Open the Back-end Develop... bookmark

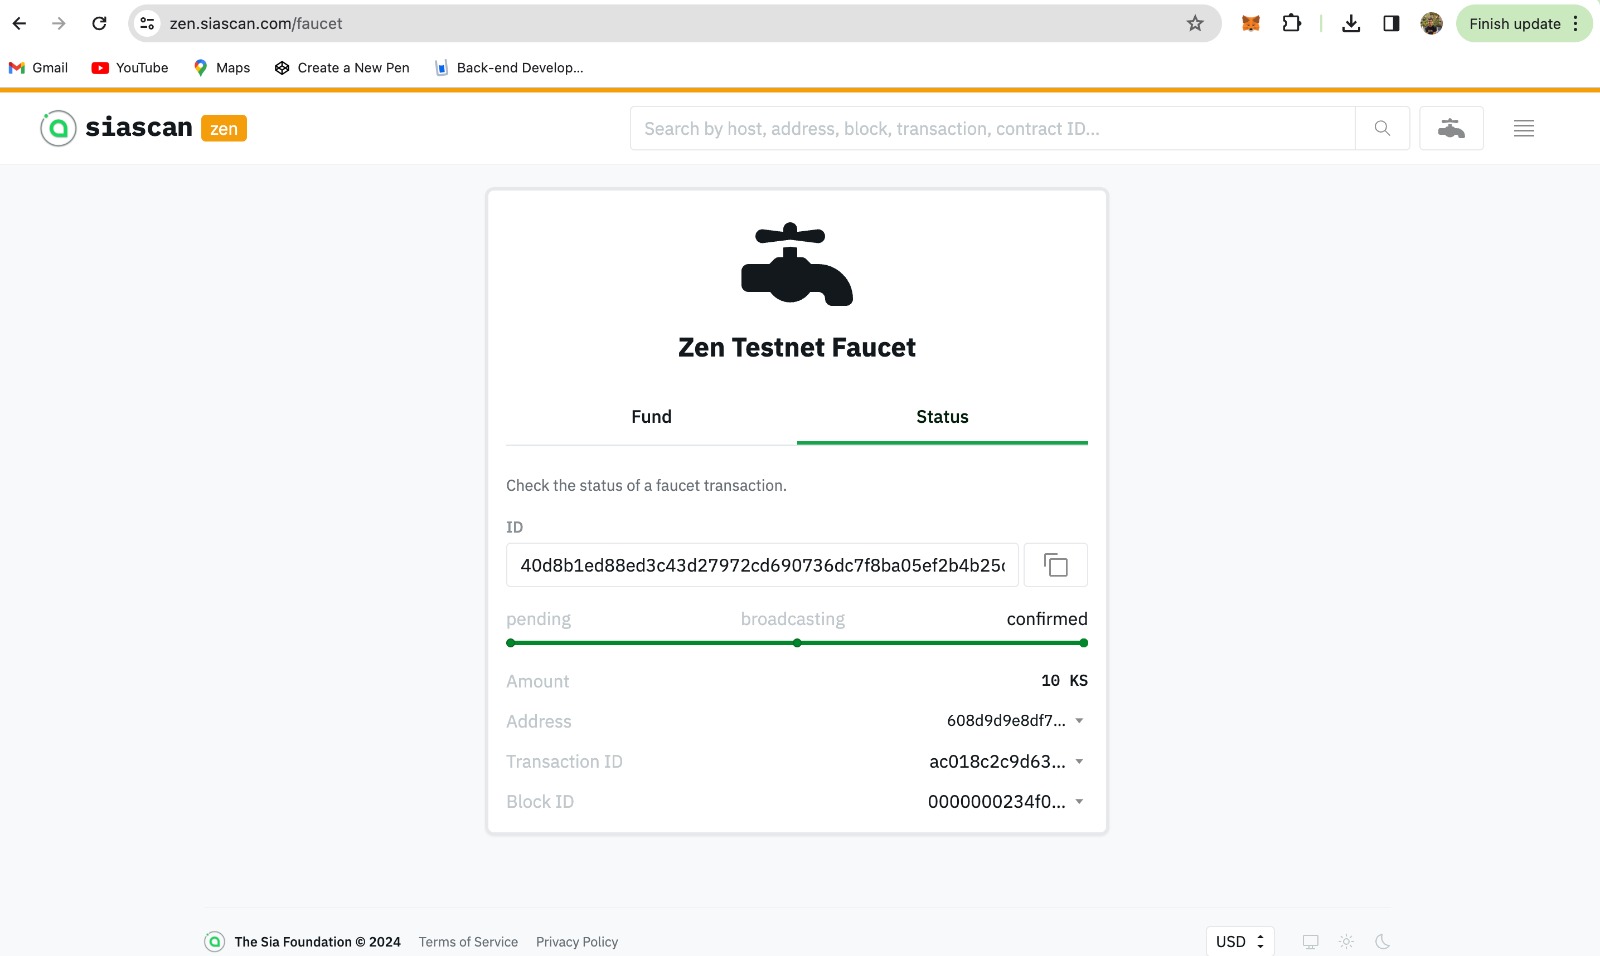(509, 68)
